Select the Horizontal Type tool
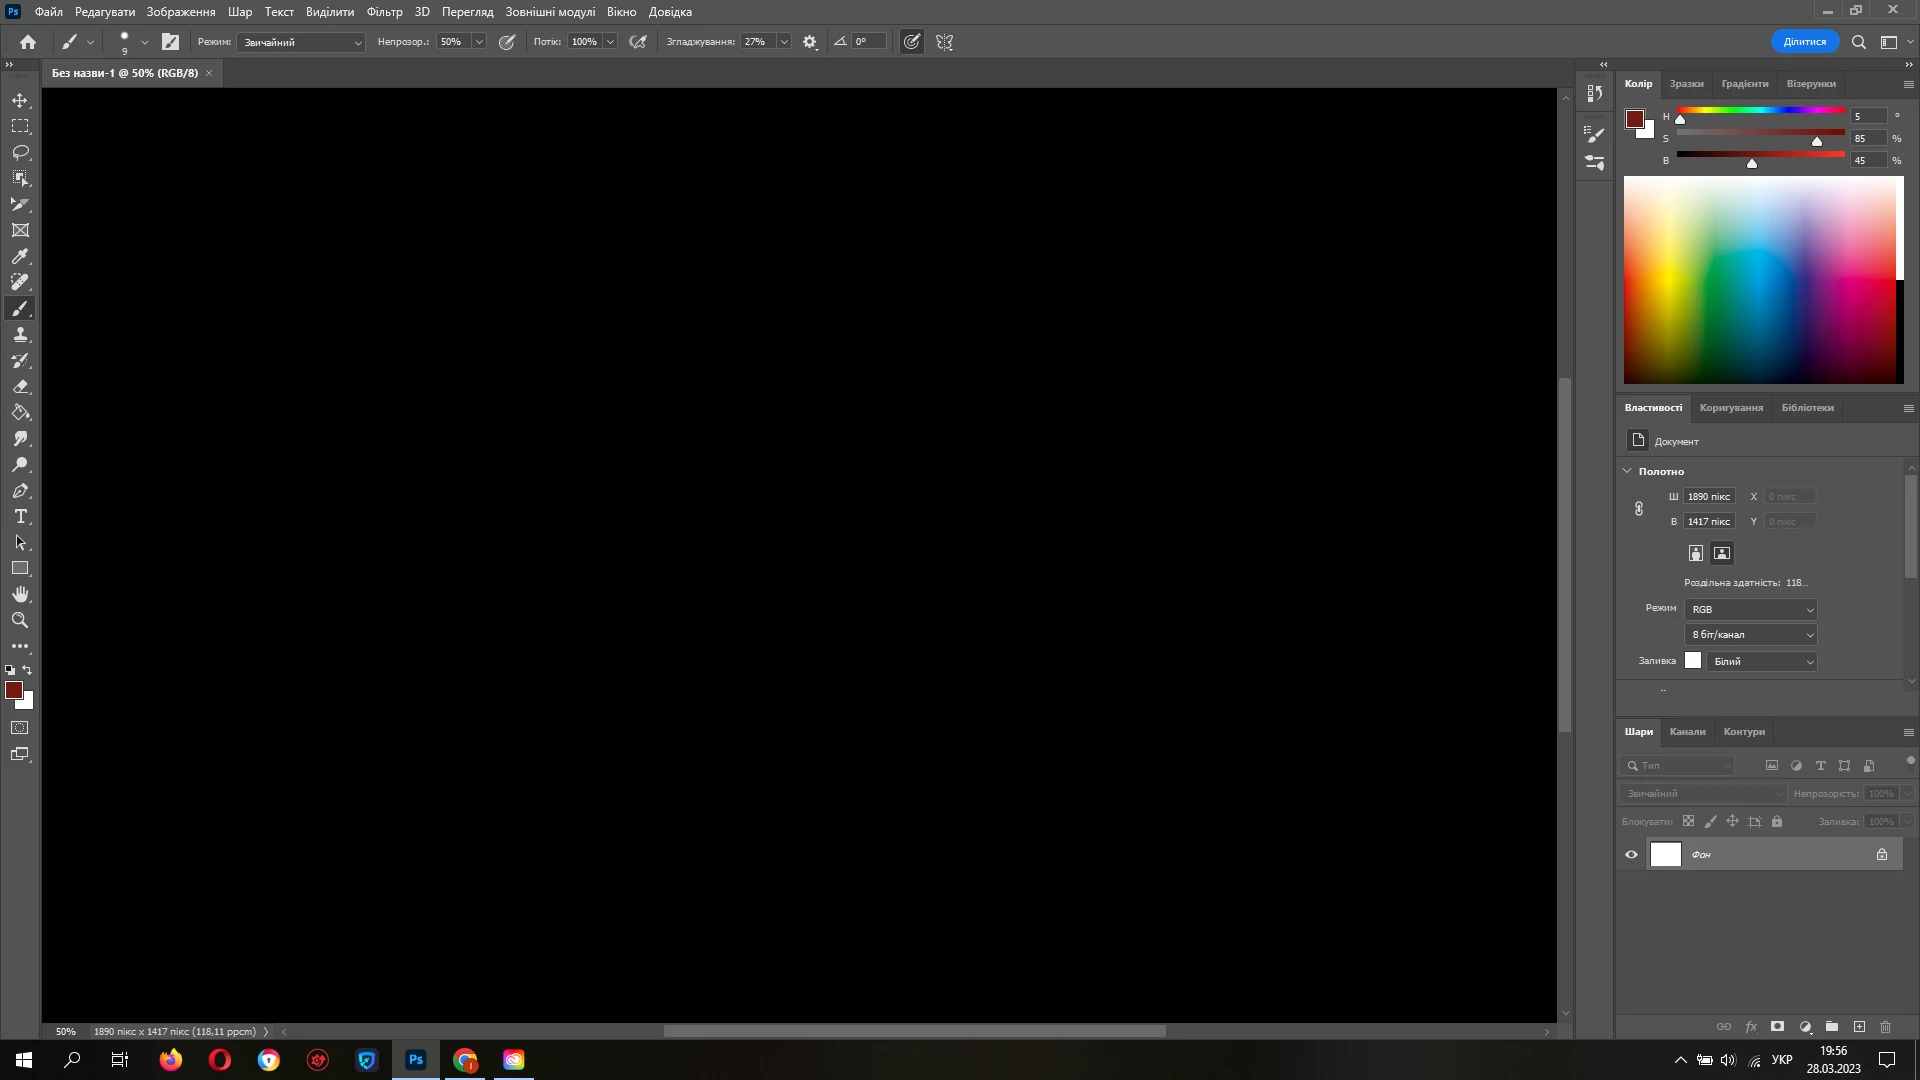The height and width of the screenshot is (1080, 1920). pyautogui.click(x=20, y=517)
